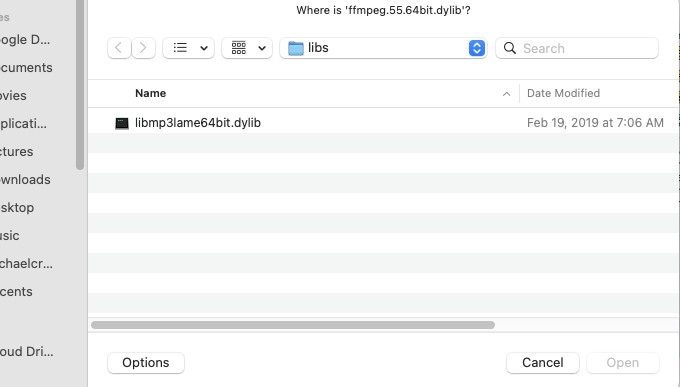Image resolution: width=680 pixels, height=387 pixels.
Task: Open list view options dropdown arrow
Action: coord(204,48)
